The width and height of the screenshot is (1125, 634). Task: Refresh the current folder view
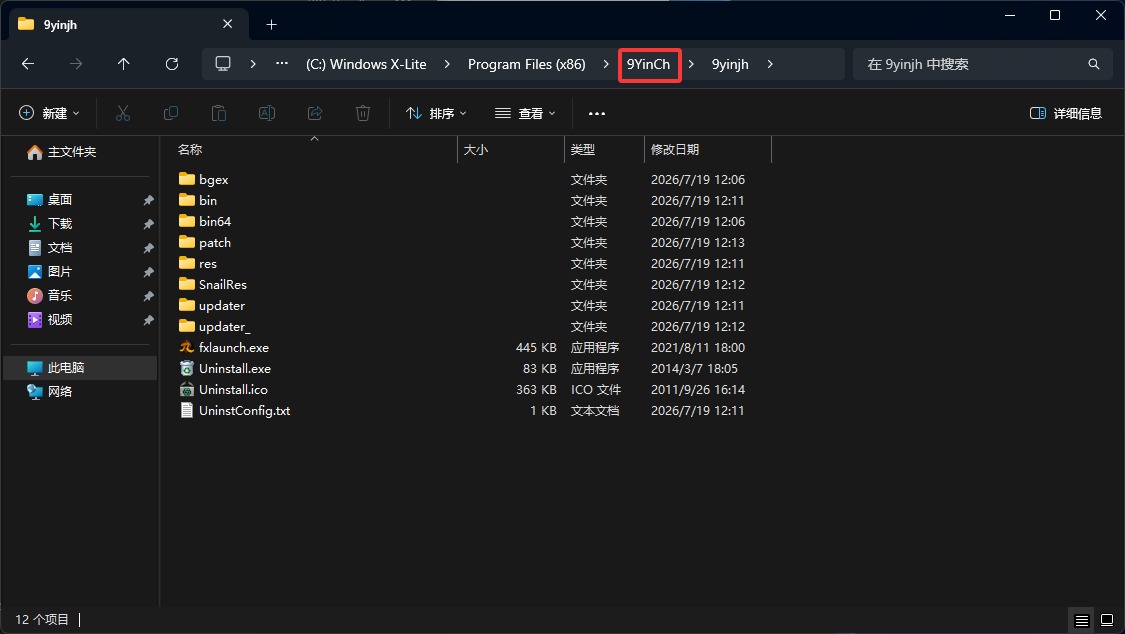click(x=171, y=64)
